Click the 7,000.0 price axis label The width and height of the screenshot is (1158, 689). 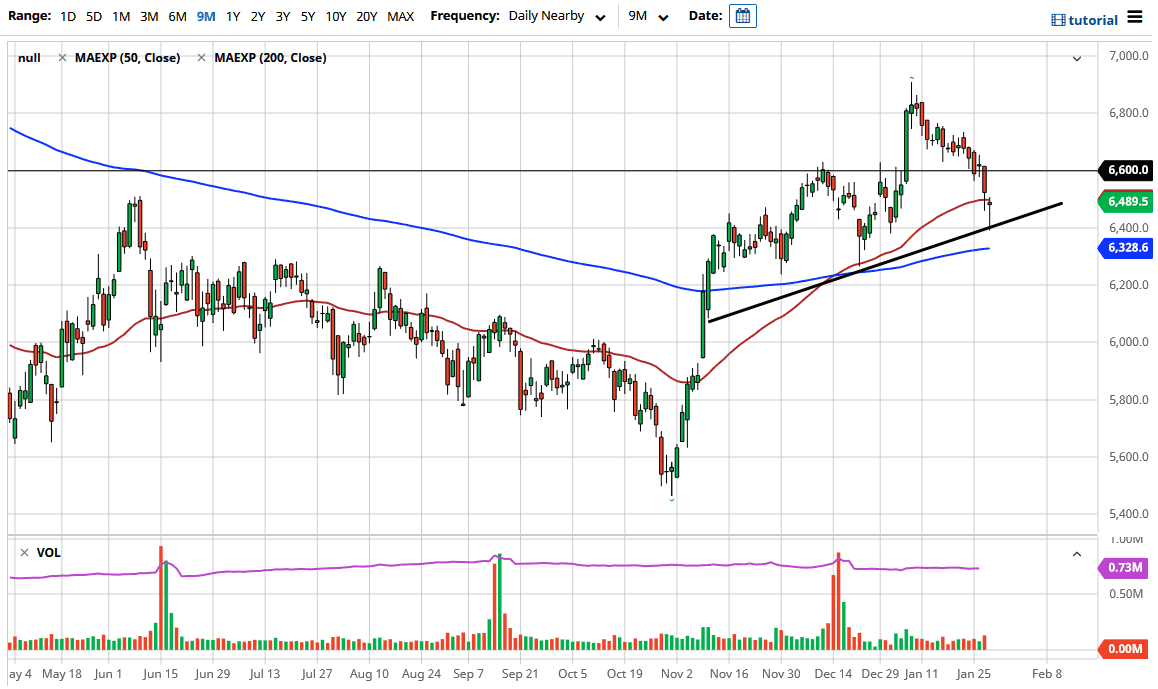pos(1128,55)
